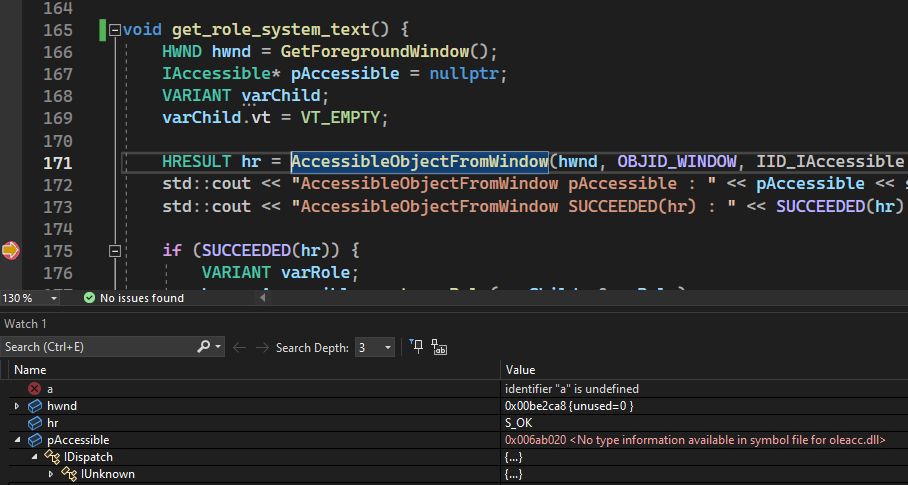Select the watch row named 'a'
Image resolution: width=908 pixels, height=485 pixels.
[x=50, y=389]
